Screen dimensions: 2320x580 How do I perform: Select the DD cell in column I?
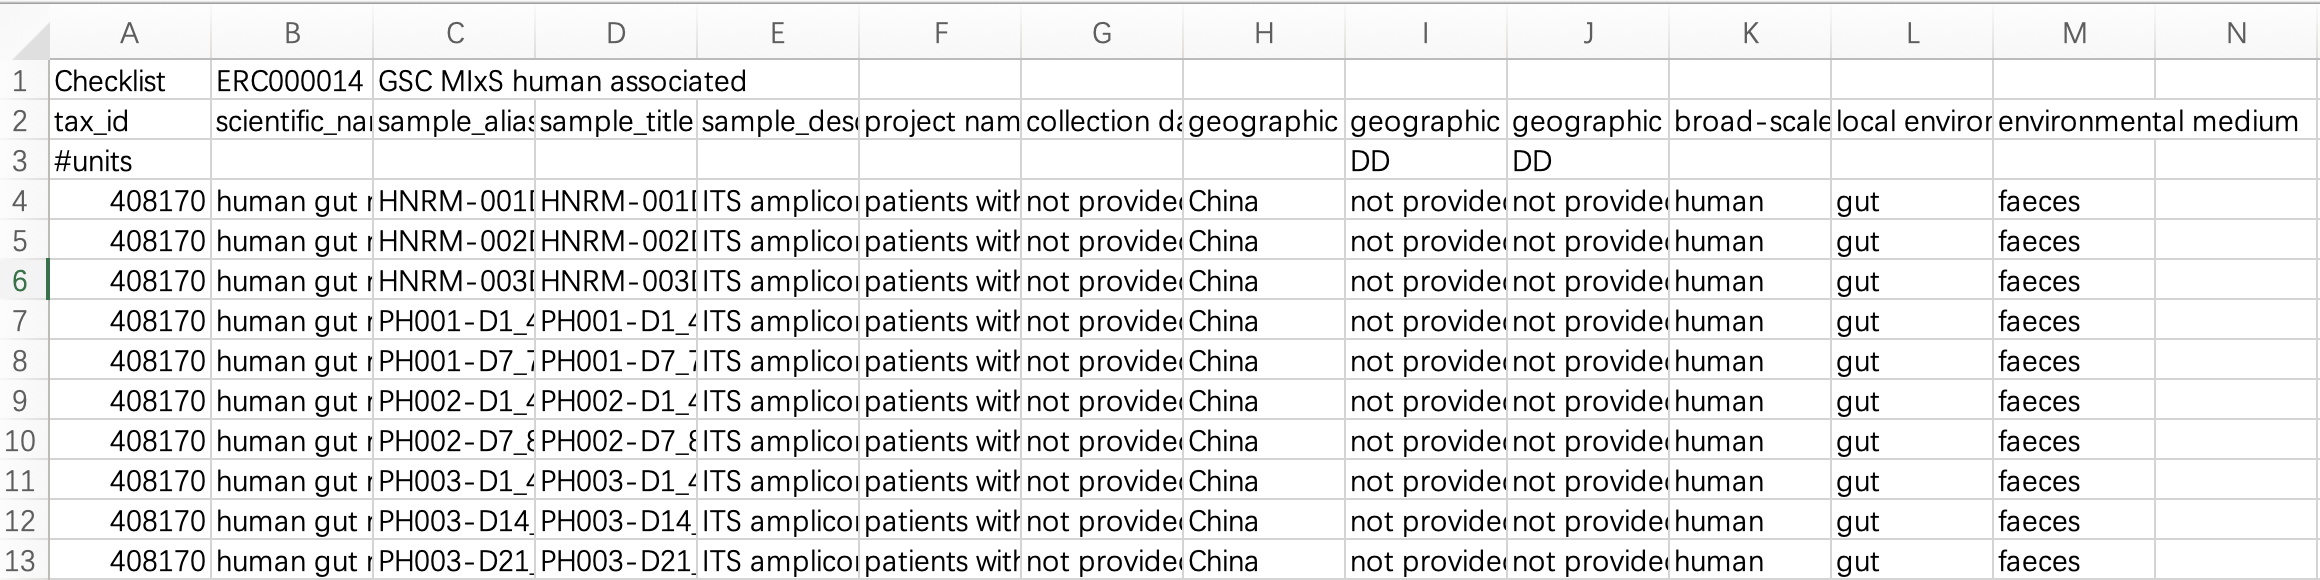coord(1425,161)
